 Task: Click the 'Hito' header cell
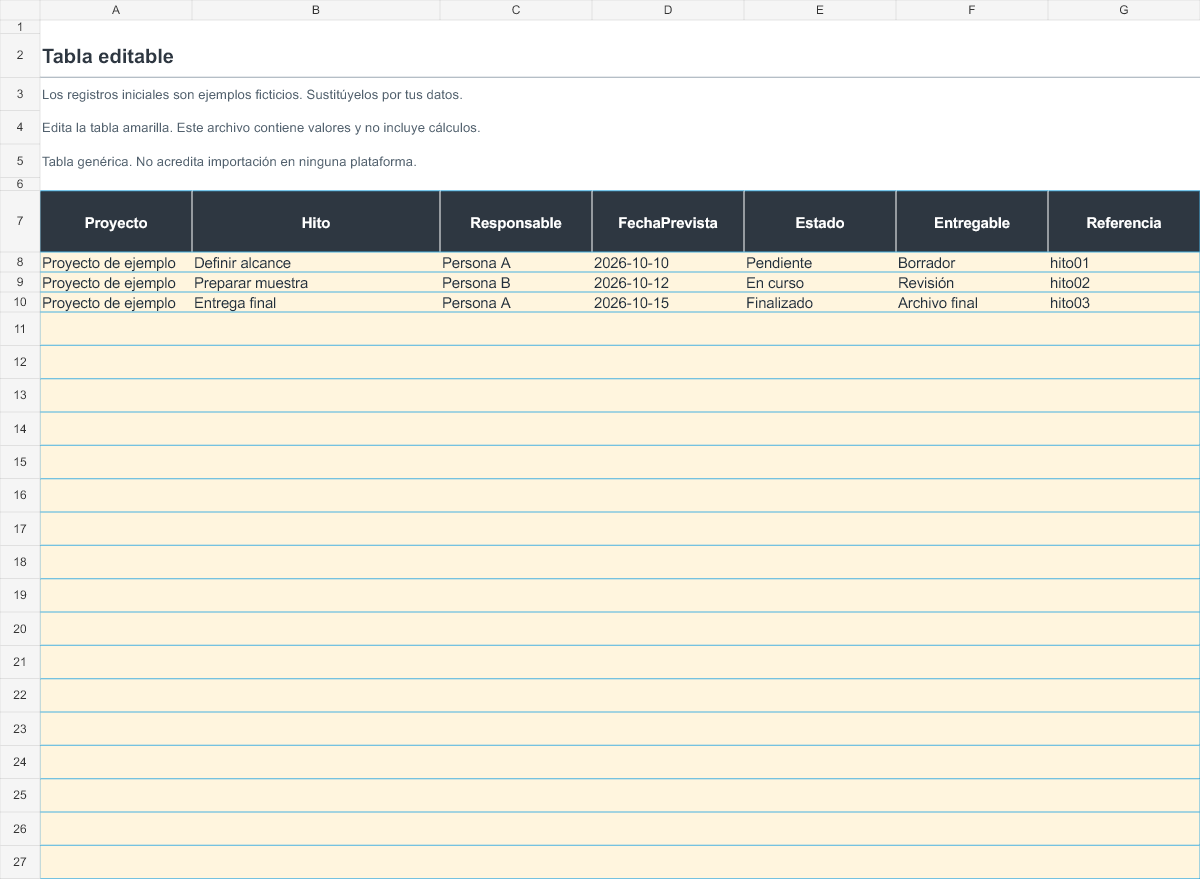click(316, 222)
